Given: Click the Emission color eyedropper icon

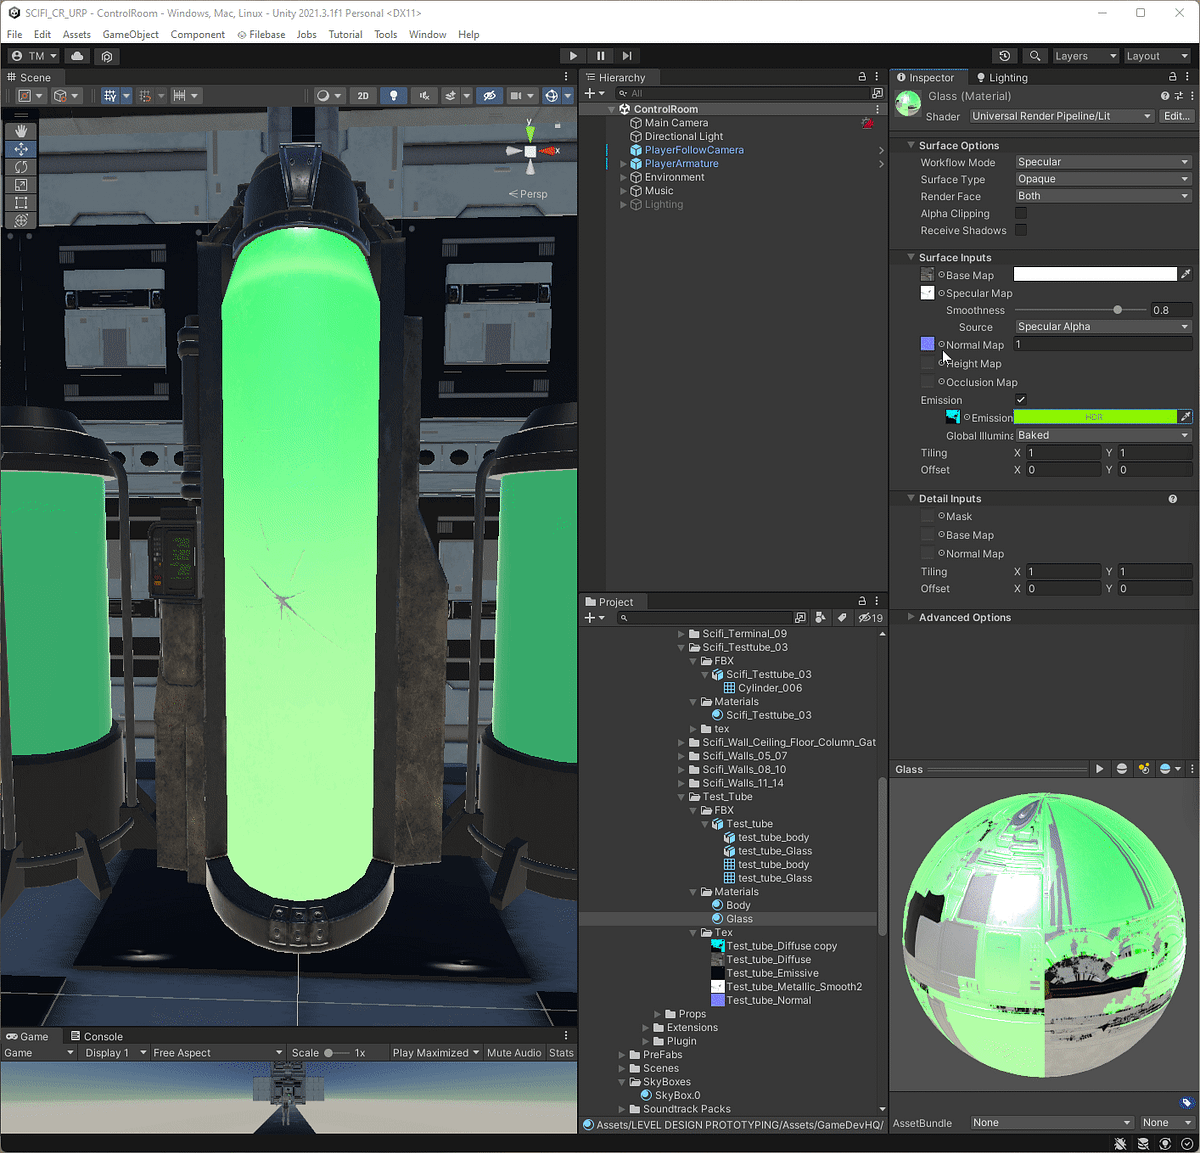Looking at the screenshot, I should 1185,417.
